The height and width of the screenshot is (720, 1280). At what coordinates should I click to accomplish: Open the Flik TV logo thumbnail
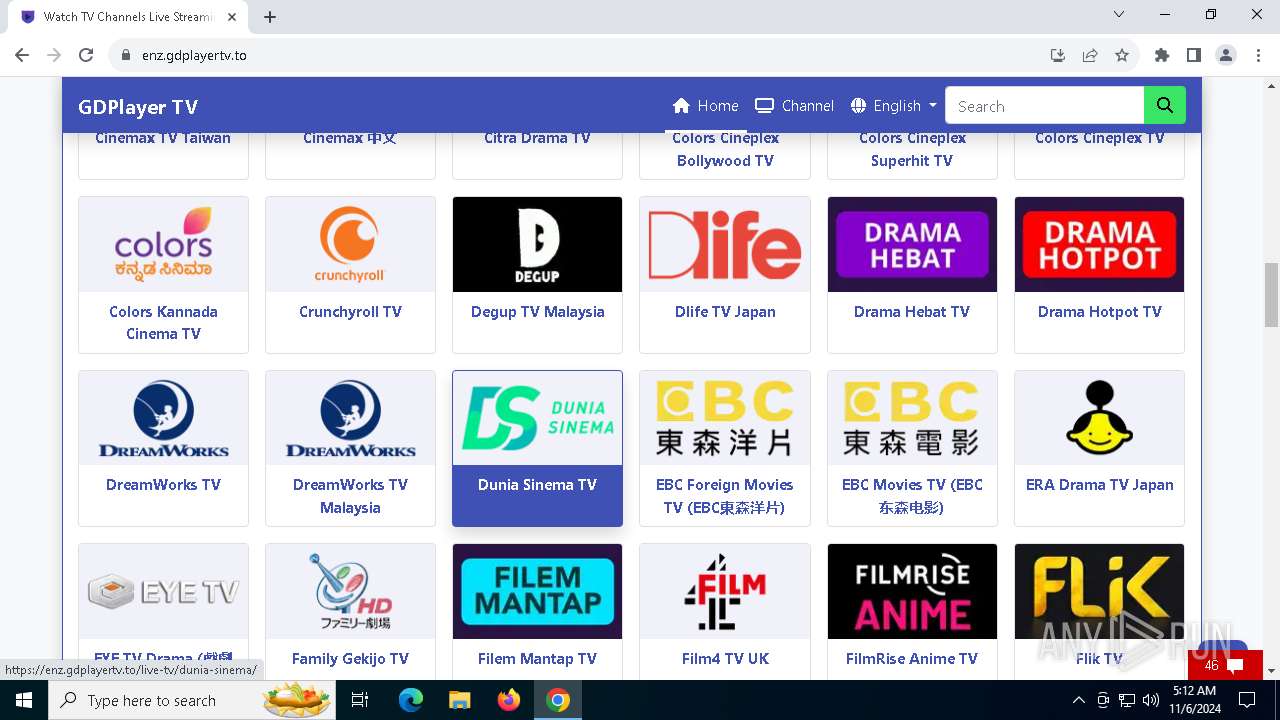pos(1099,591)
